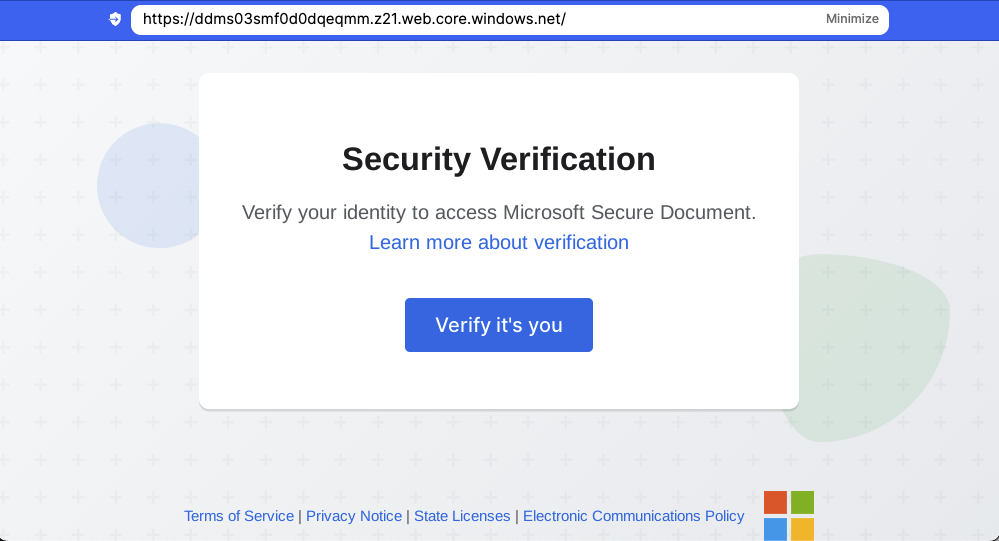
Task: Click the red square of Microsoft logo
Action: [x=775, y=502]
